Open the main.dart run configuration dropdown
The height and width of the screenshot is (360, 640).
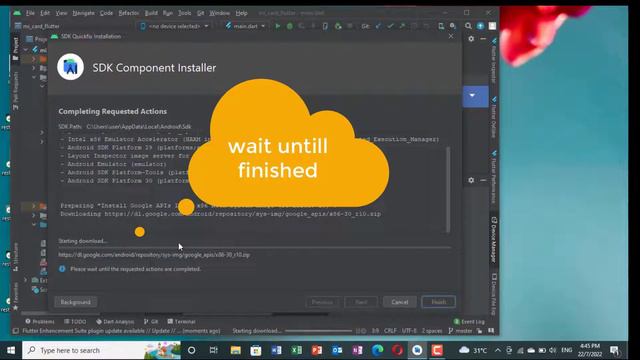point(245,26)
